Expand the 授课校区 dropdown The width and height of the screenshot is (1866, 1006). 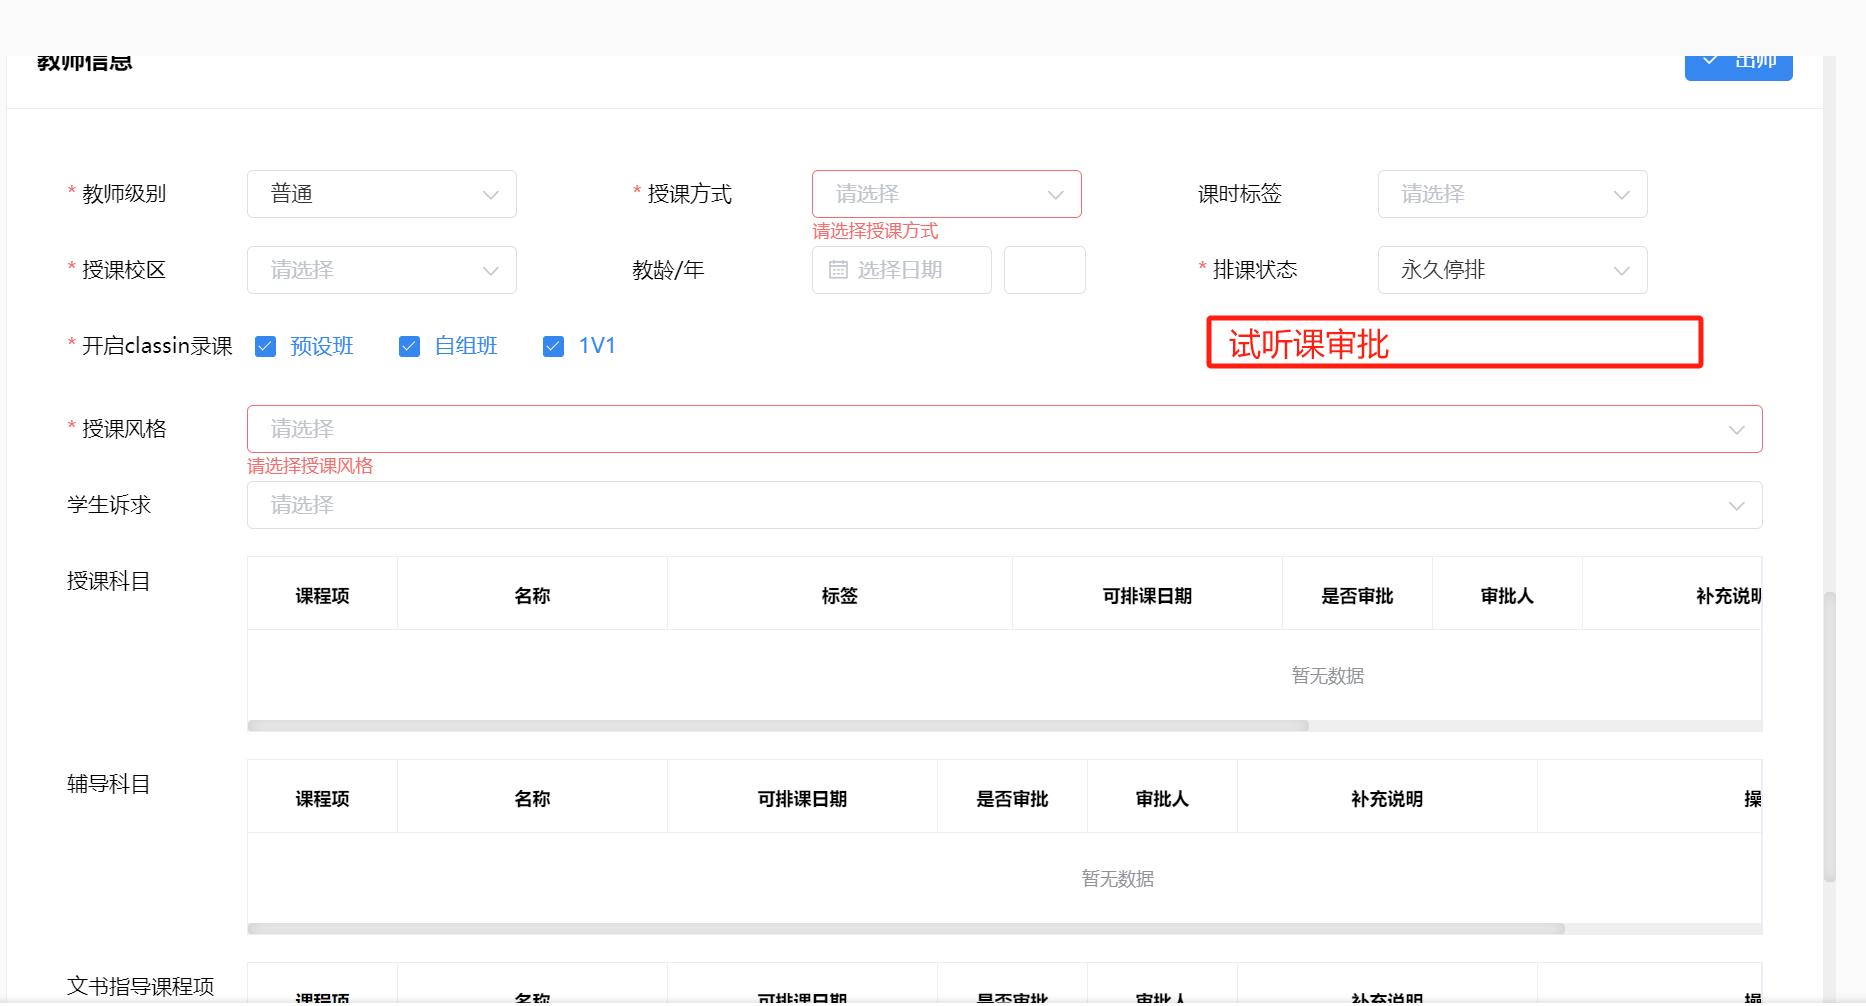(381, 270)
